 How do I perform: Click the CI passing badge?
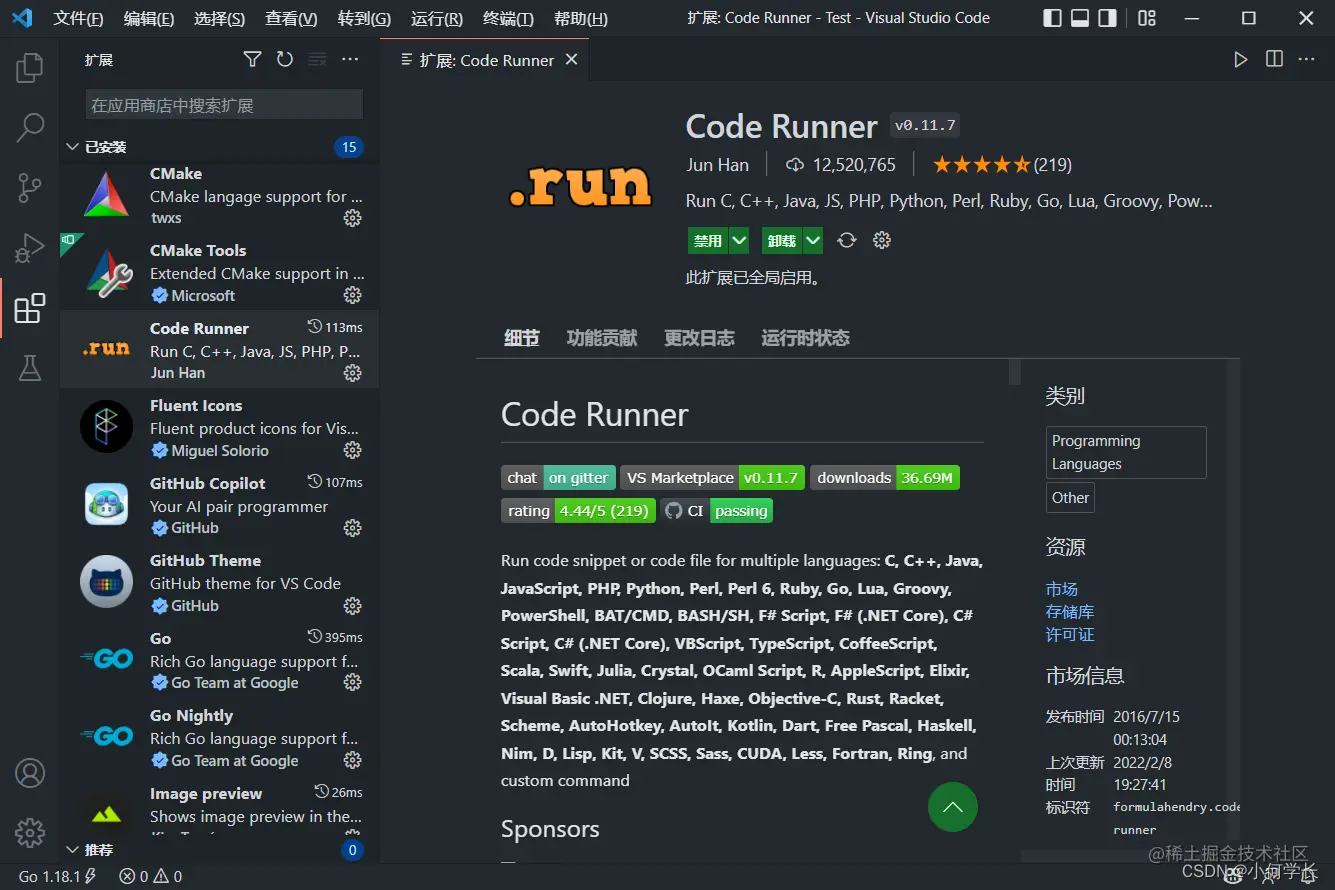click(x=717, y=511)
